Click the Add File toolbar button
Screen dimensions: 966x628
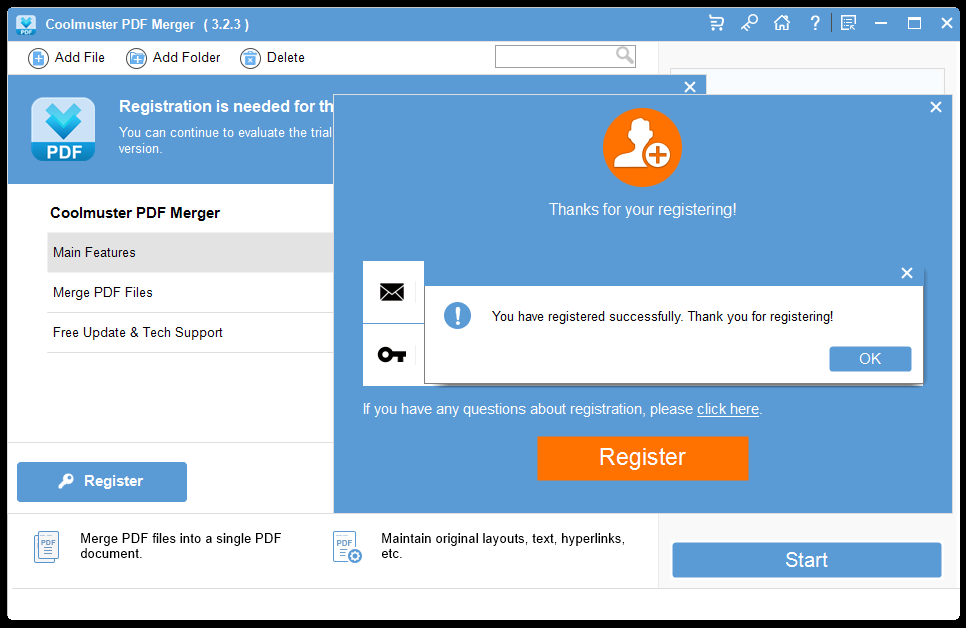click(67, 58)
